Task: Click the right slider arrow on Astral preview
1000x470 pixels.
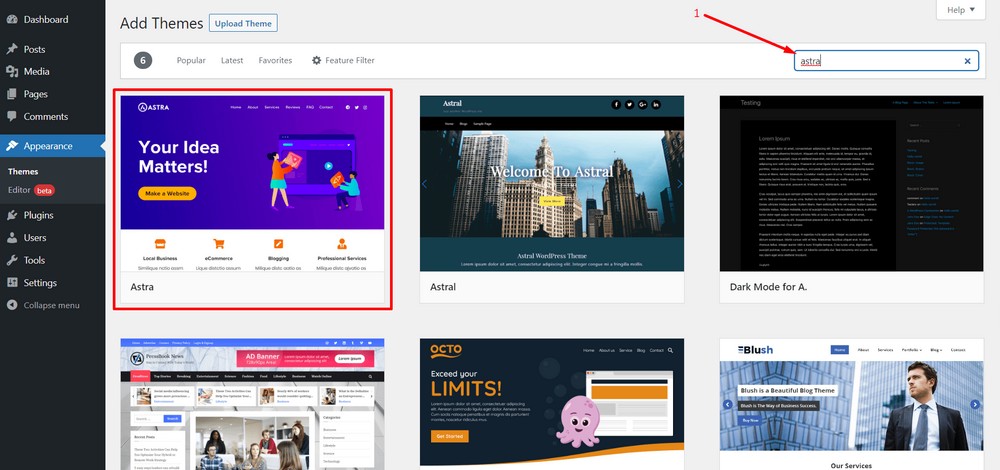Action: point(679,184)
